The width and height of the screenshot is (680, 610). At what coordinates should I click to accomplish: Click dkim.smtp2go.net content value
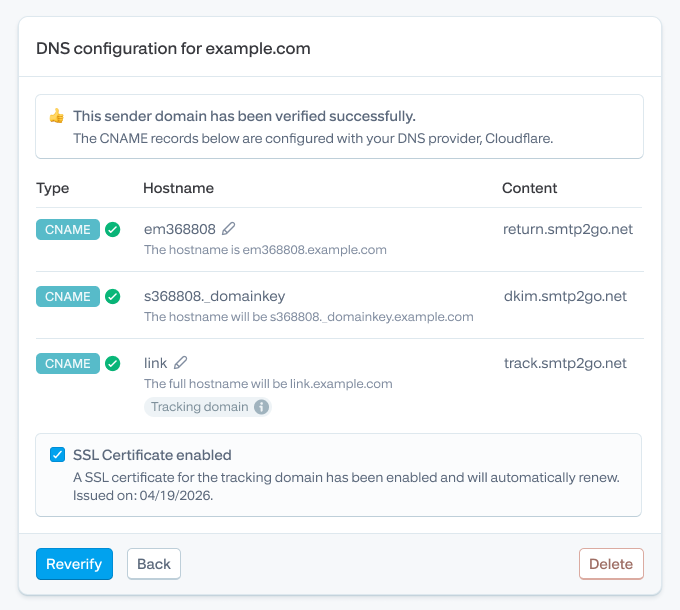[565, 296]
